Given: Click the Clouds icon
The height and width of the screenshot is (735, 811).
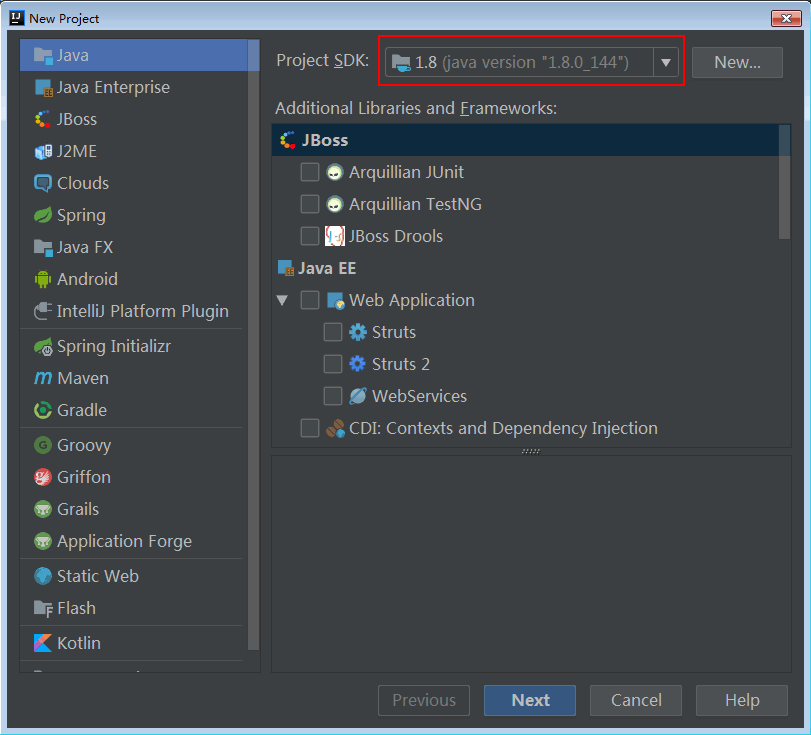Looking at the screenshot, I should (43, 183).
